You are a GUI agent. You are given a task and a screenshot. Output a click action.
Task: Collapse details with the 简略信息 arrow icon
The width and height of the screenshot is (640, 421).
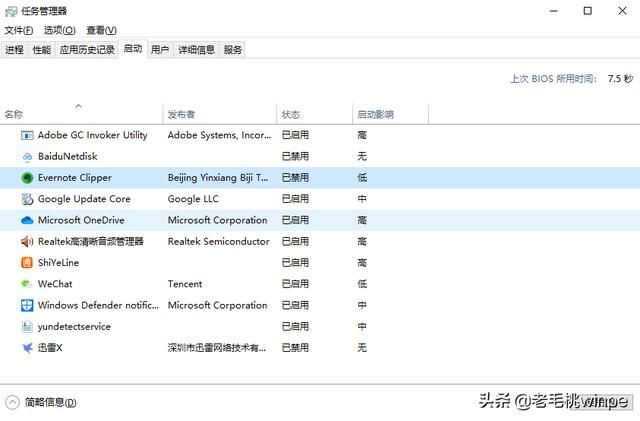pyautogui.click(x=12, y=402)
